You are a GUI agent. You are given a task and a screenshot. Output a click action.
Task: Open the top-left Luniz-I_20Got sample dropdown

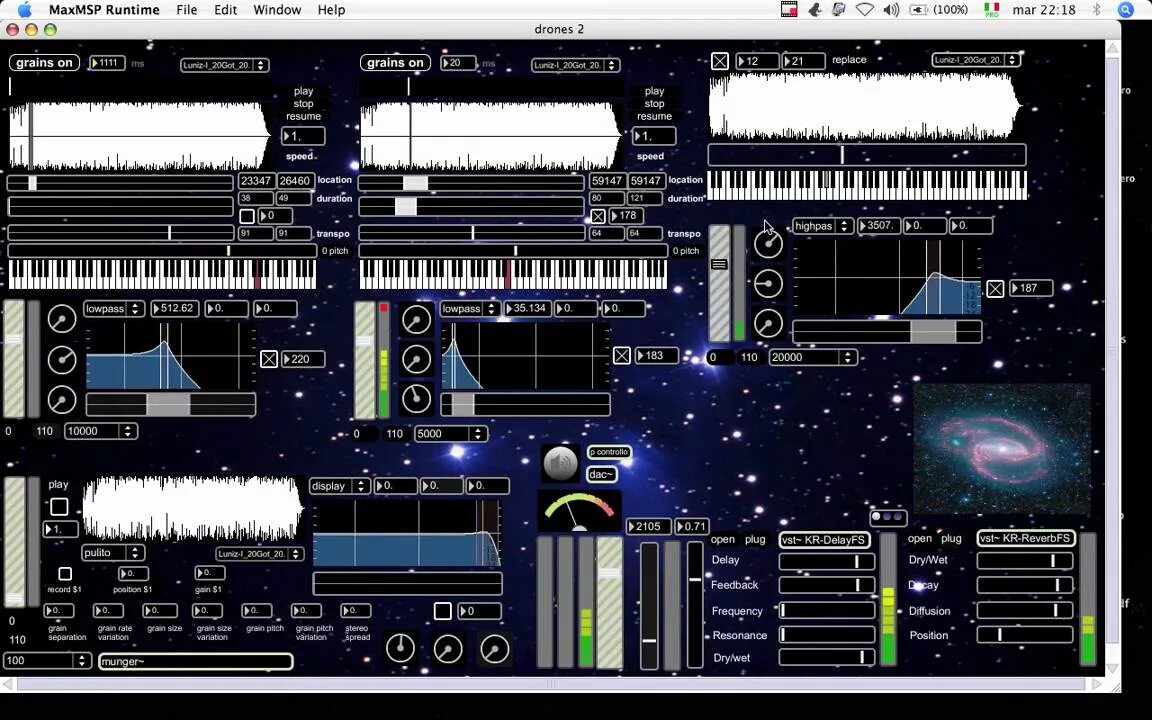coord(224,65)
